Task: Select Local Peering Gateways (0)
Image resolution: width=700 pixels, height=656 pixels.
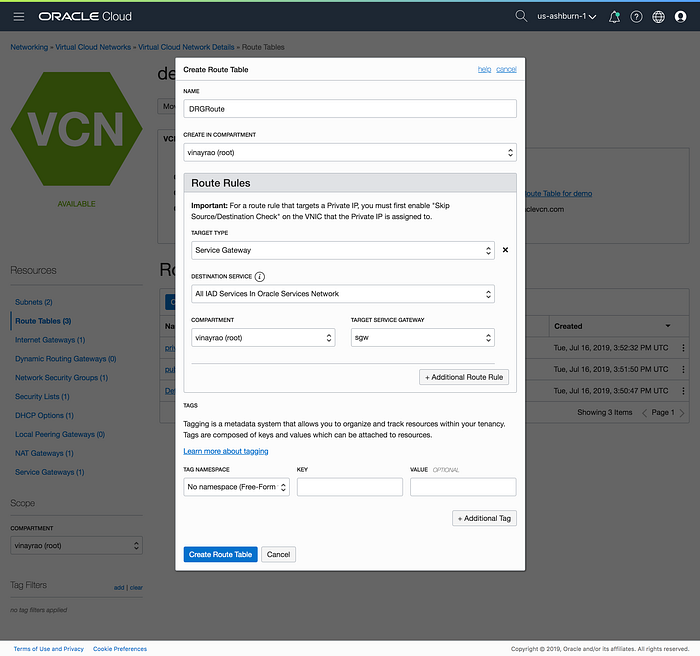Action: [60, 435]
